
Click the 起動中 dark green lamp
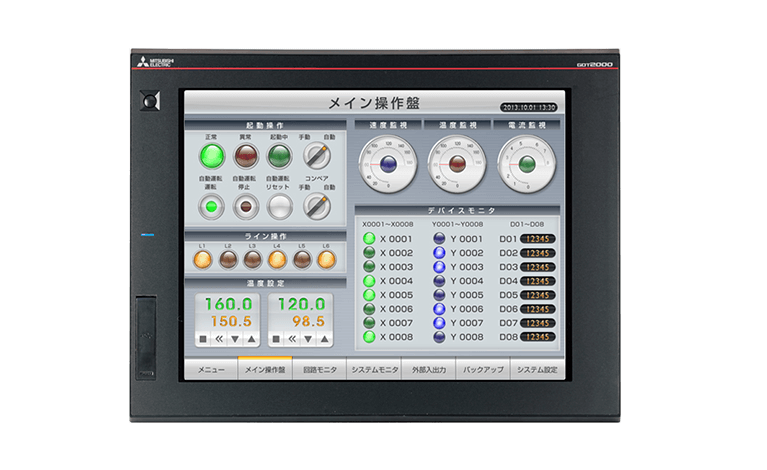[279, 155]
